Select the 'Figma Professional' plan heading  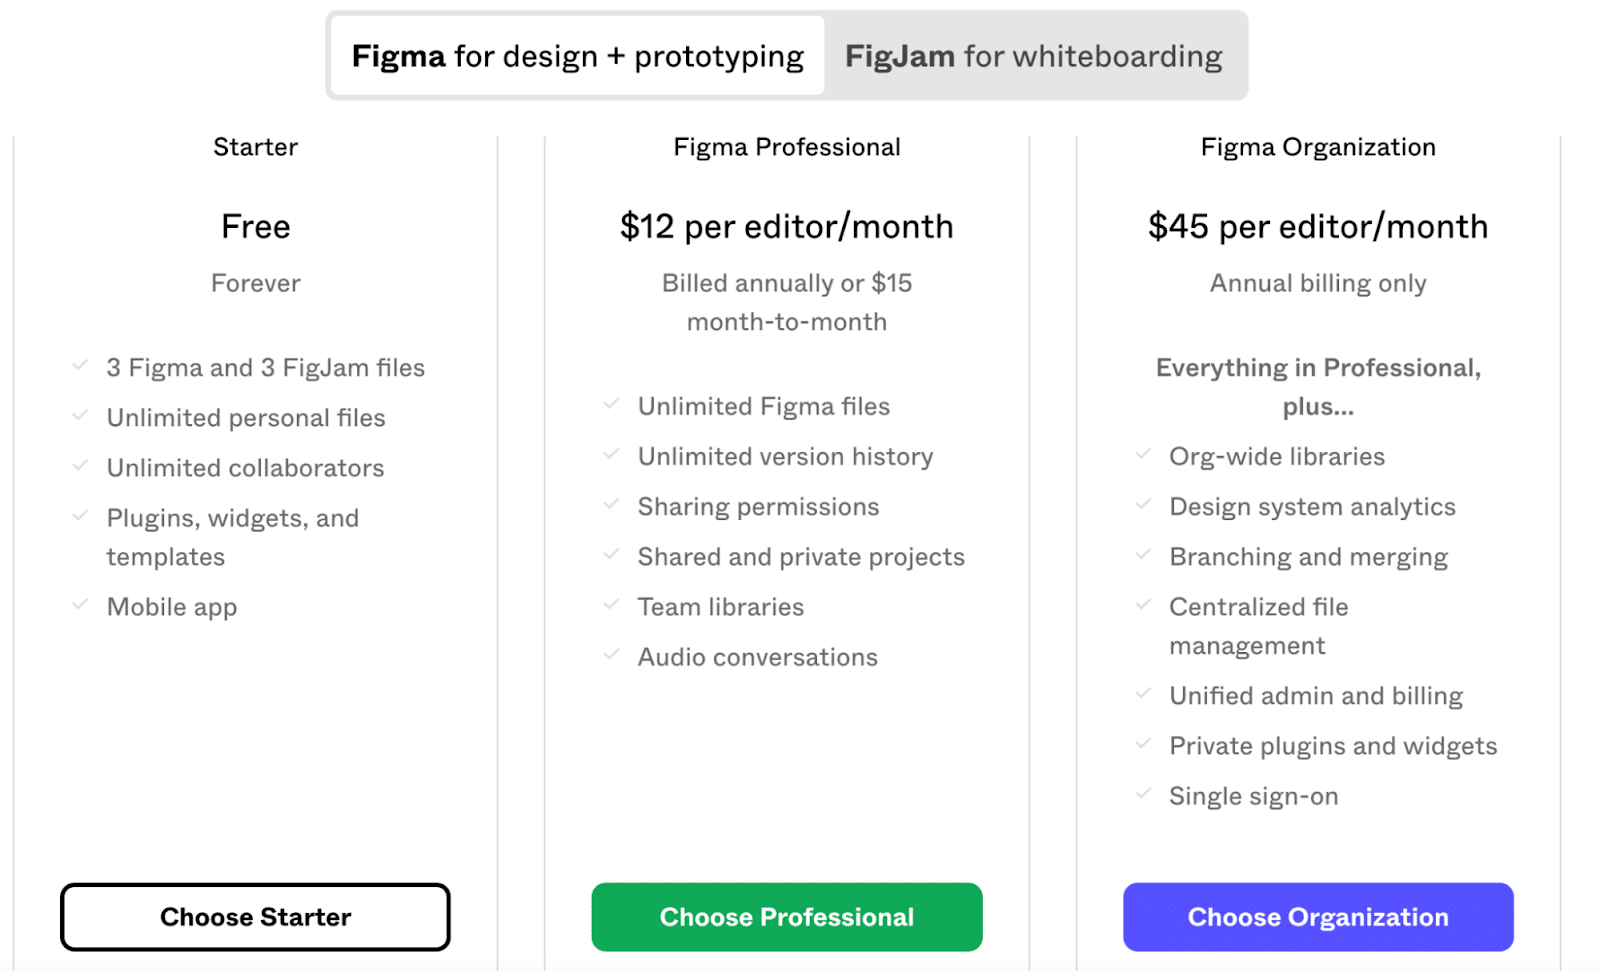click(x=787, y=146)
